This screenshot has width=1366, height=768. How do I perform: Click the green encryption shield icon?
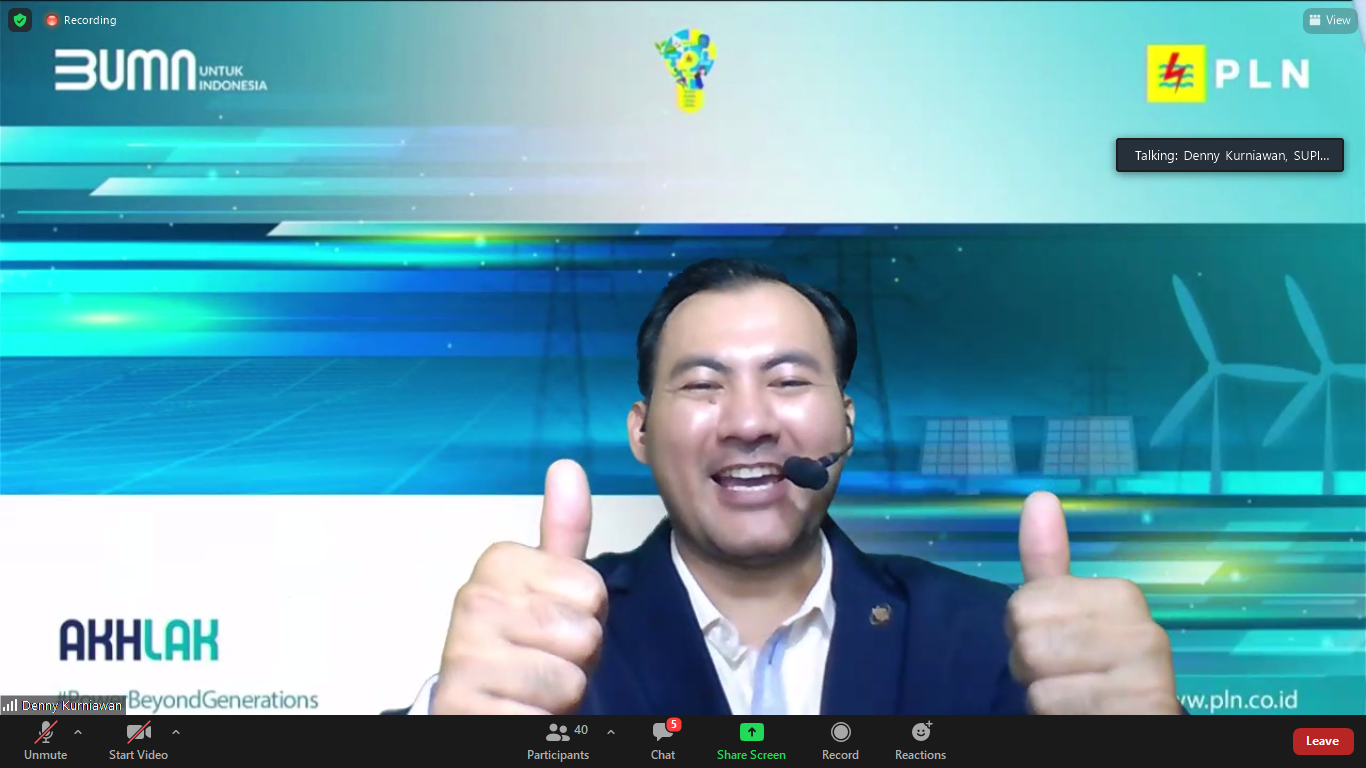(x=20, y=20)
